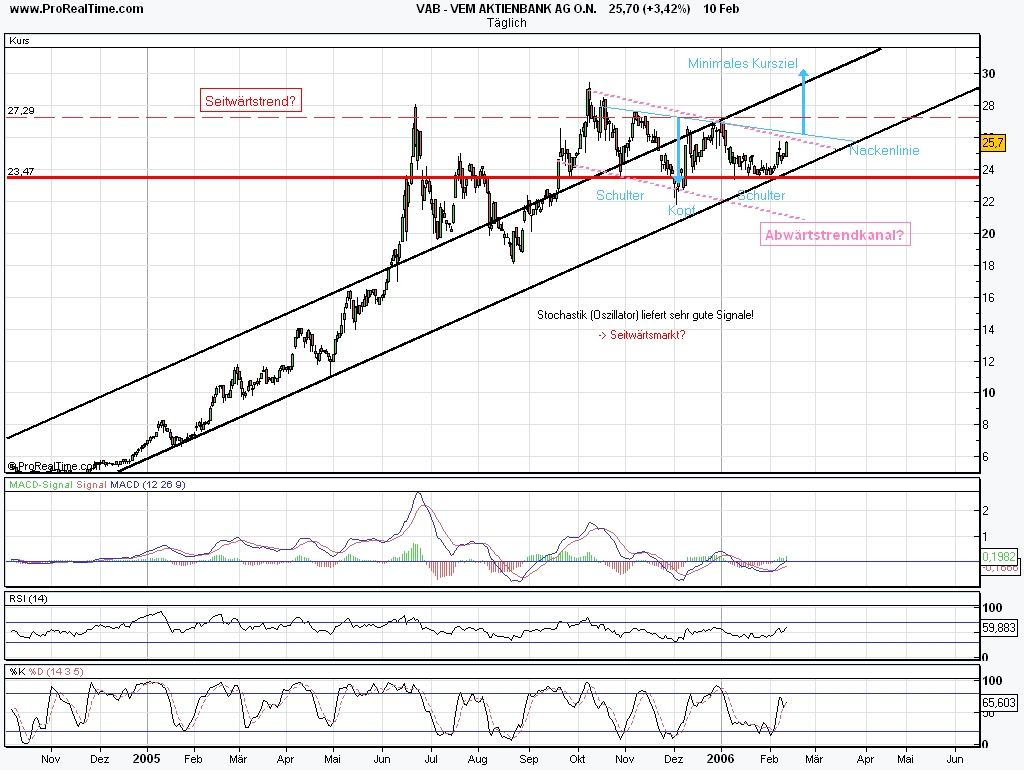Click the 27,29 resistance level label

click(21, 111)
